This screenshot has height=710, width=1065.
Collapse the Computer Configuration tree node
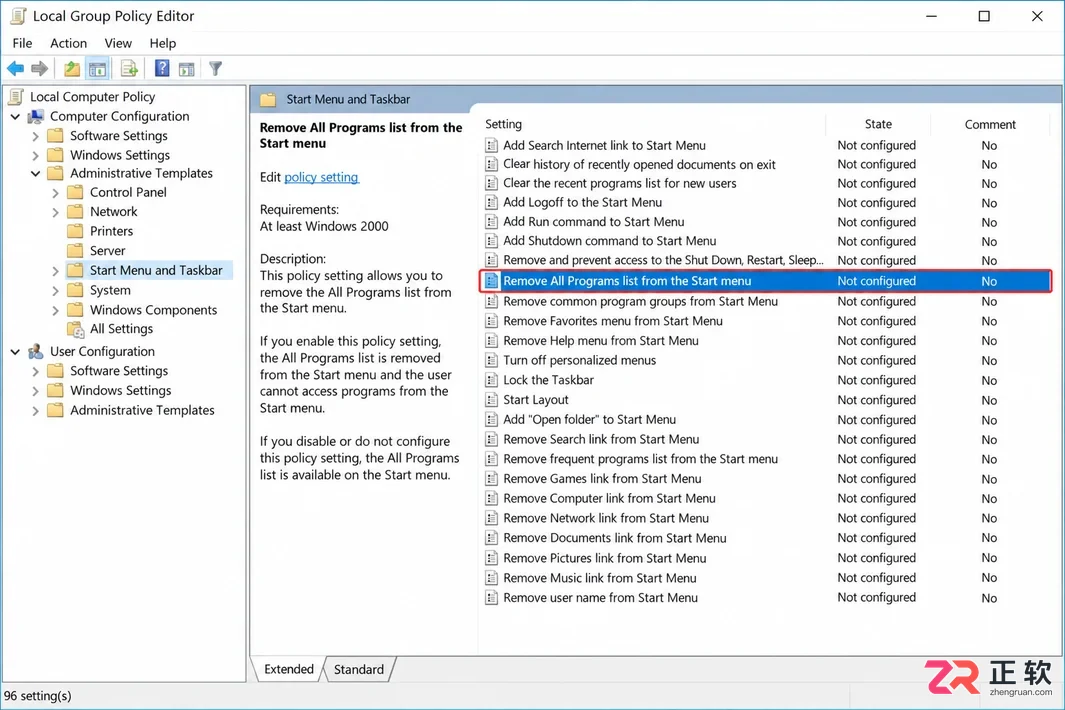click(16, 117)
